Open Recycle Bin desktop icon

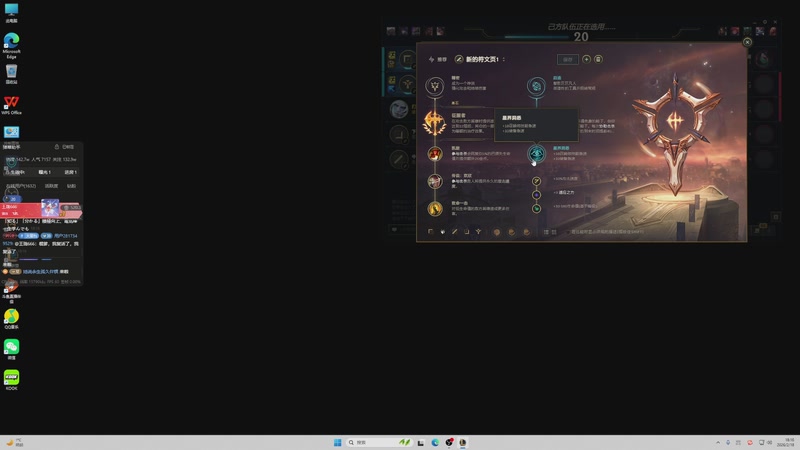(11, 74)
